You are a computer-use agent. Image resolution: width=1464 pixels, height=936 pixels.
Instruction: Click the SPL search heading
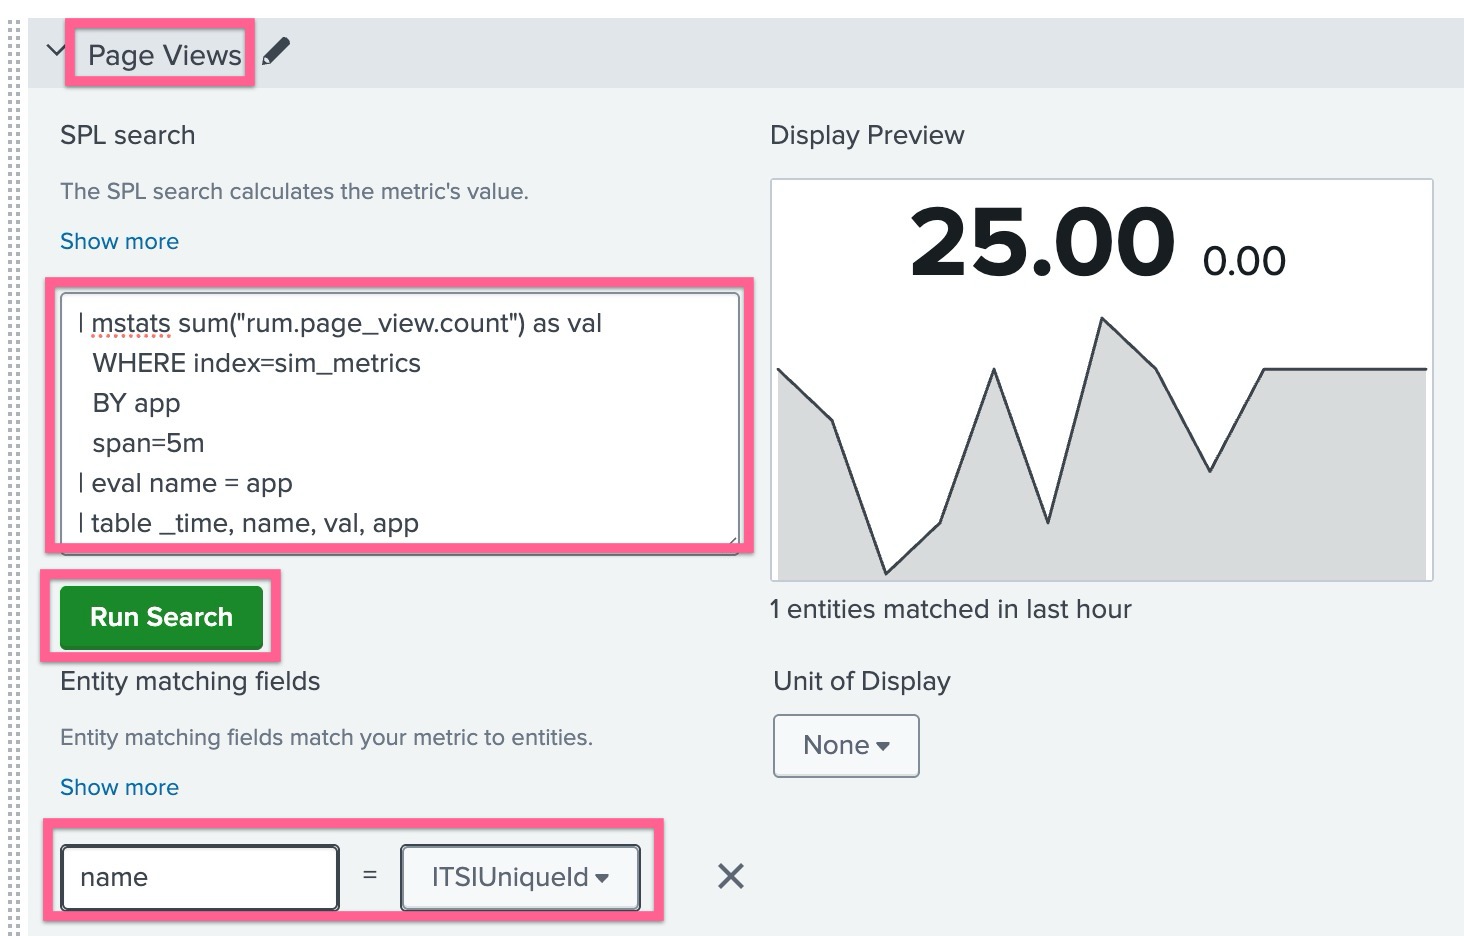(x=127, y=135)
